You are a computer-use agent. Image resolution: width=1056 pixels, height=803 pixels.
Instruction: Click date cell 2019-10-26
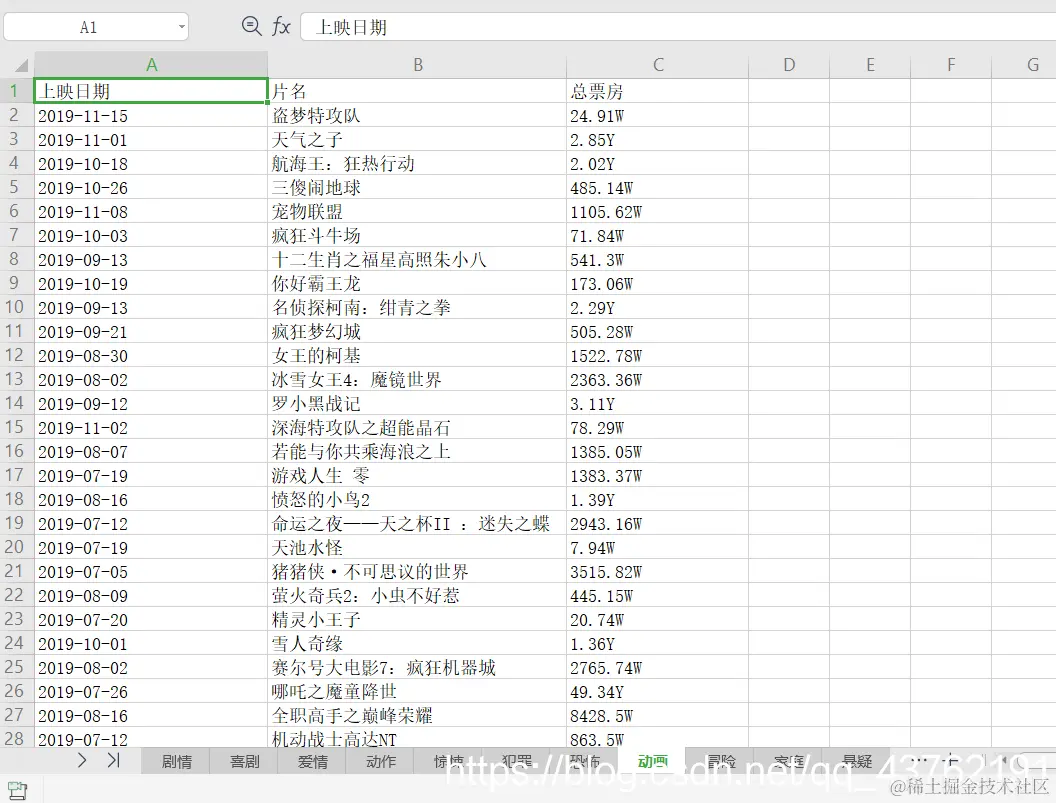(151, 187)
